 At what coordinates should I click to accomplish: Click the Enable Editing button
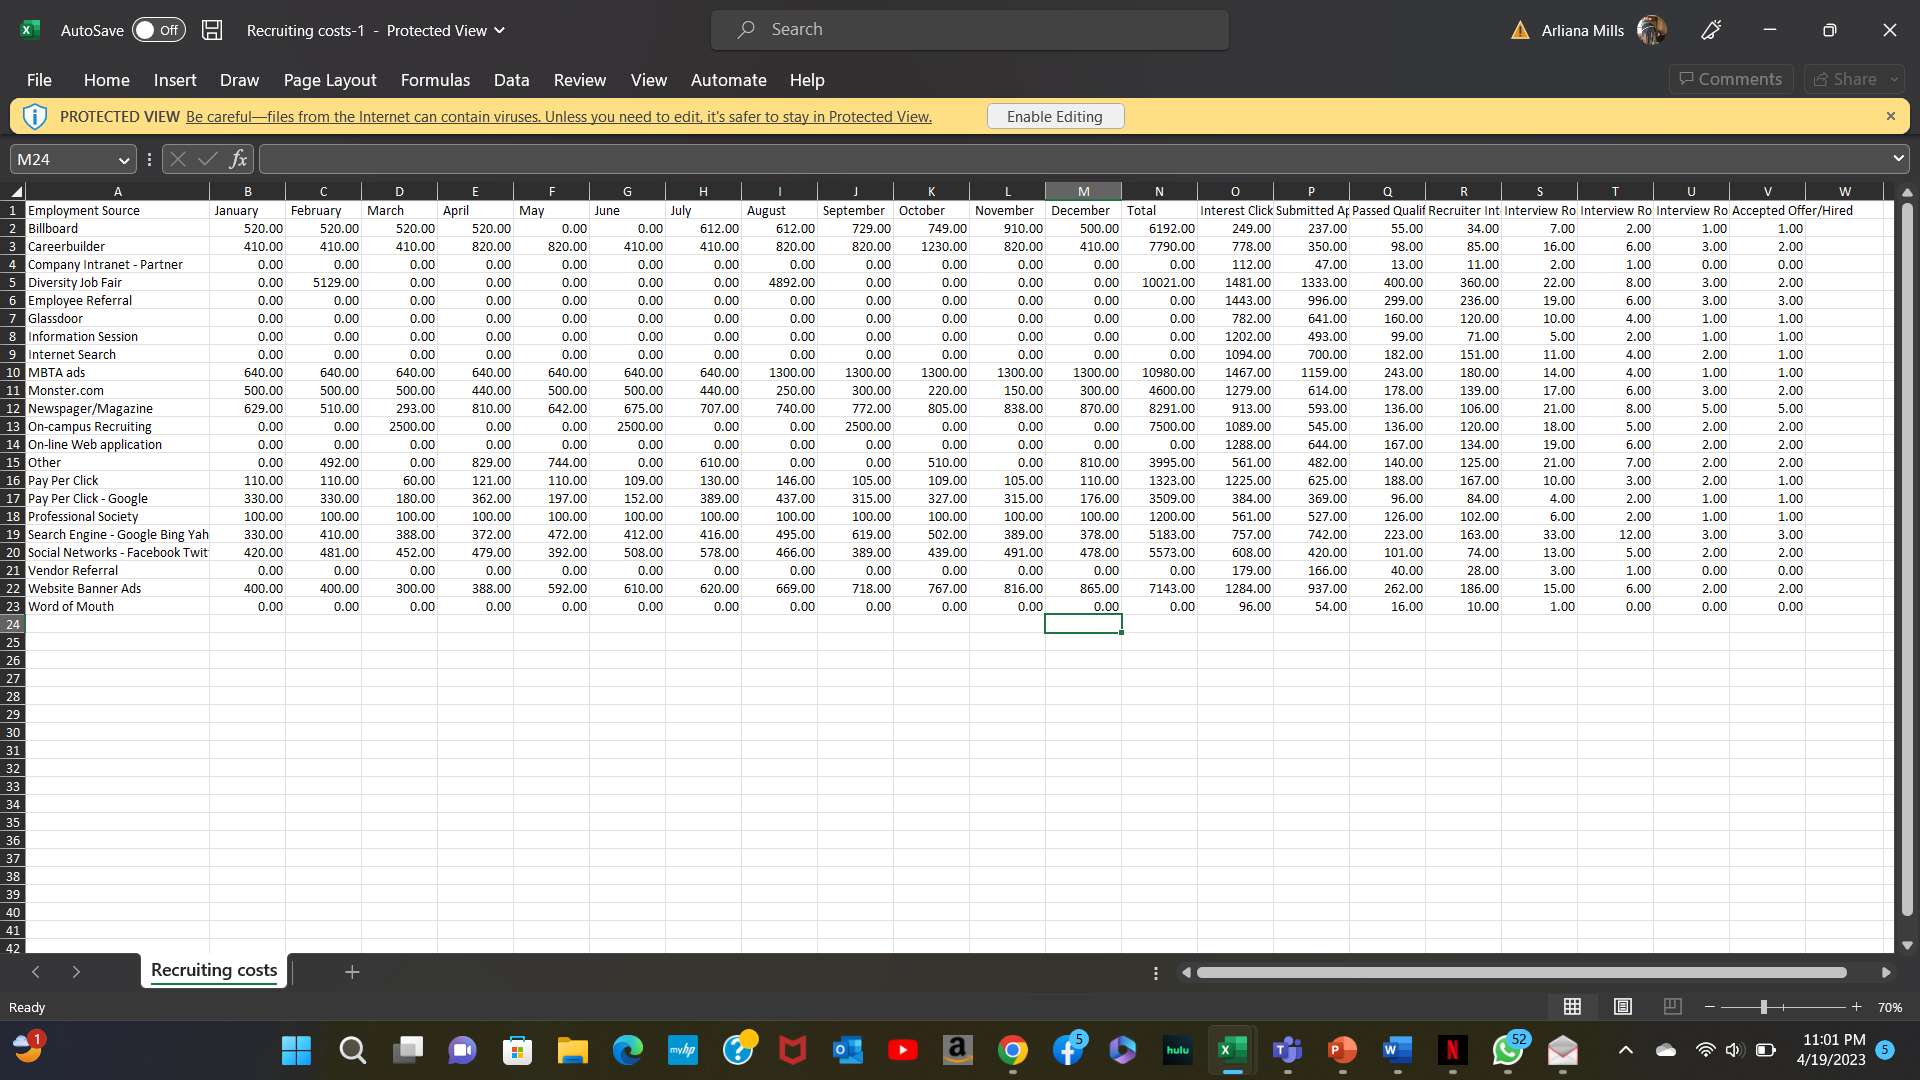(x=1055, y=117)
